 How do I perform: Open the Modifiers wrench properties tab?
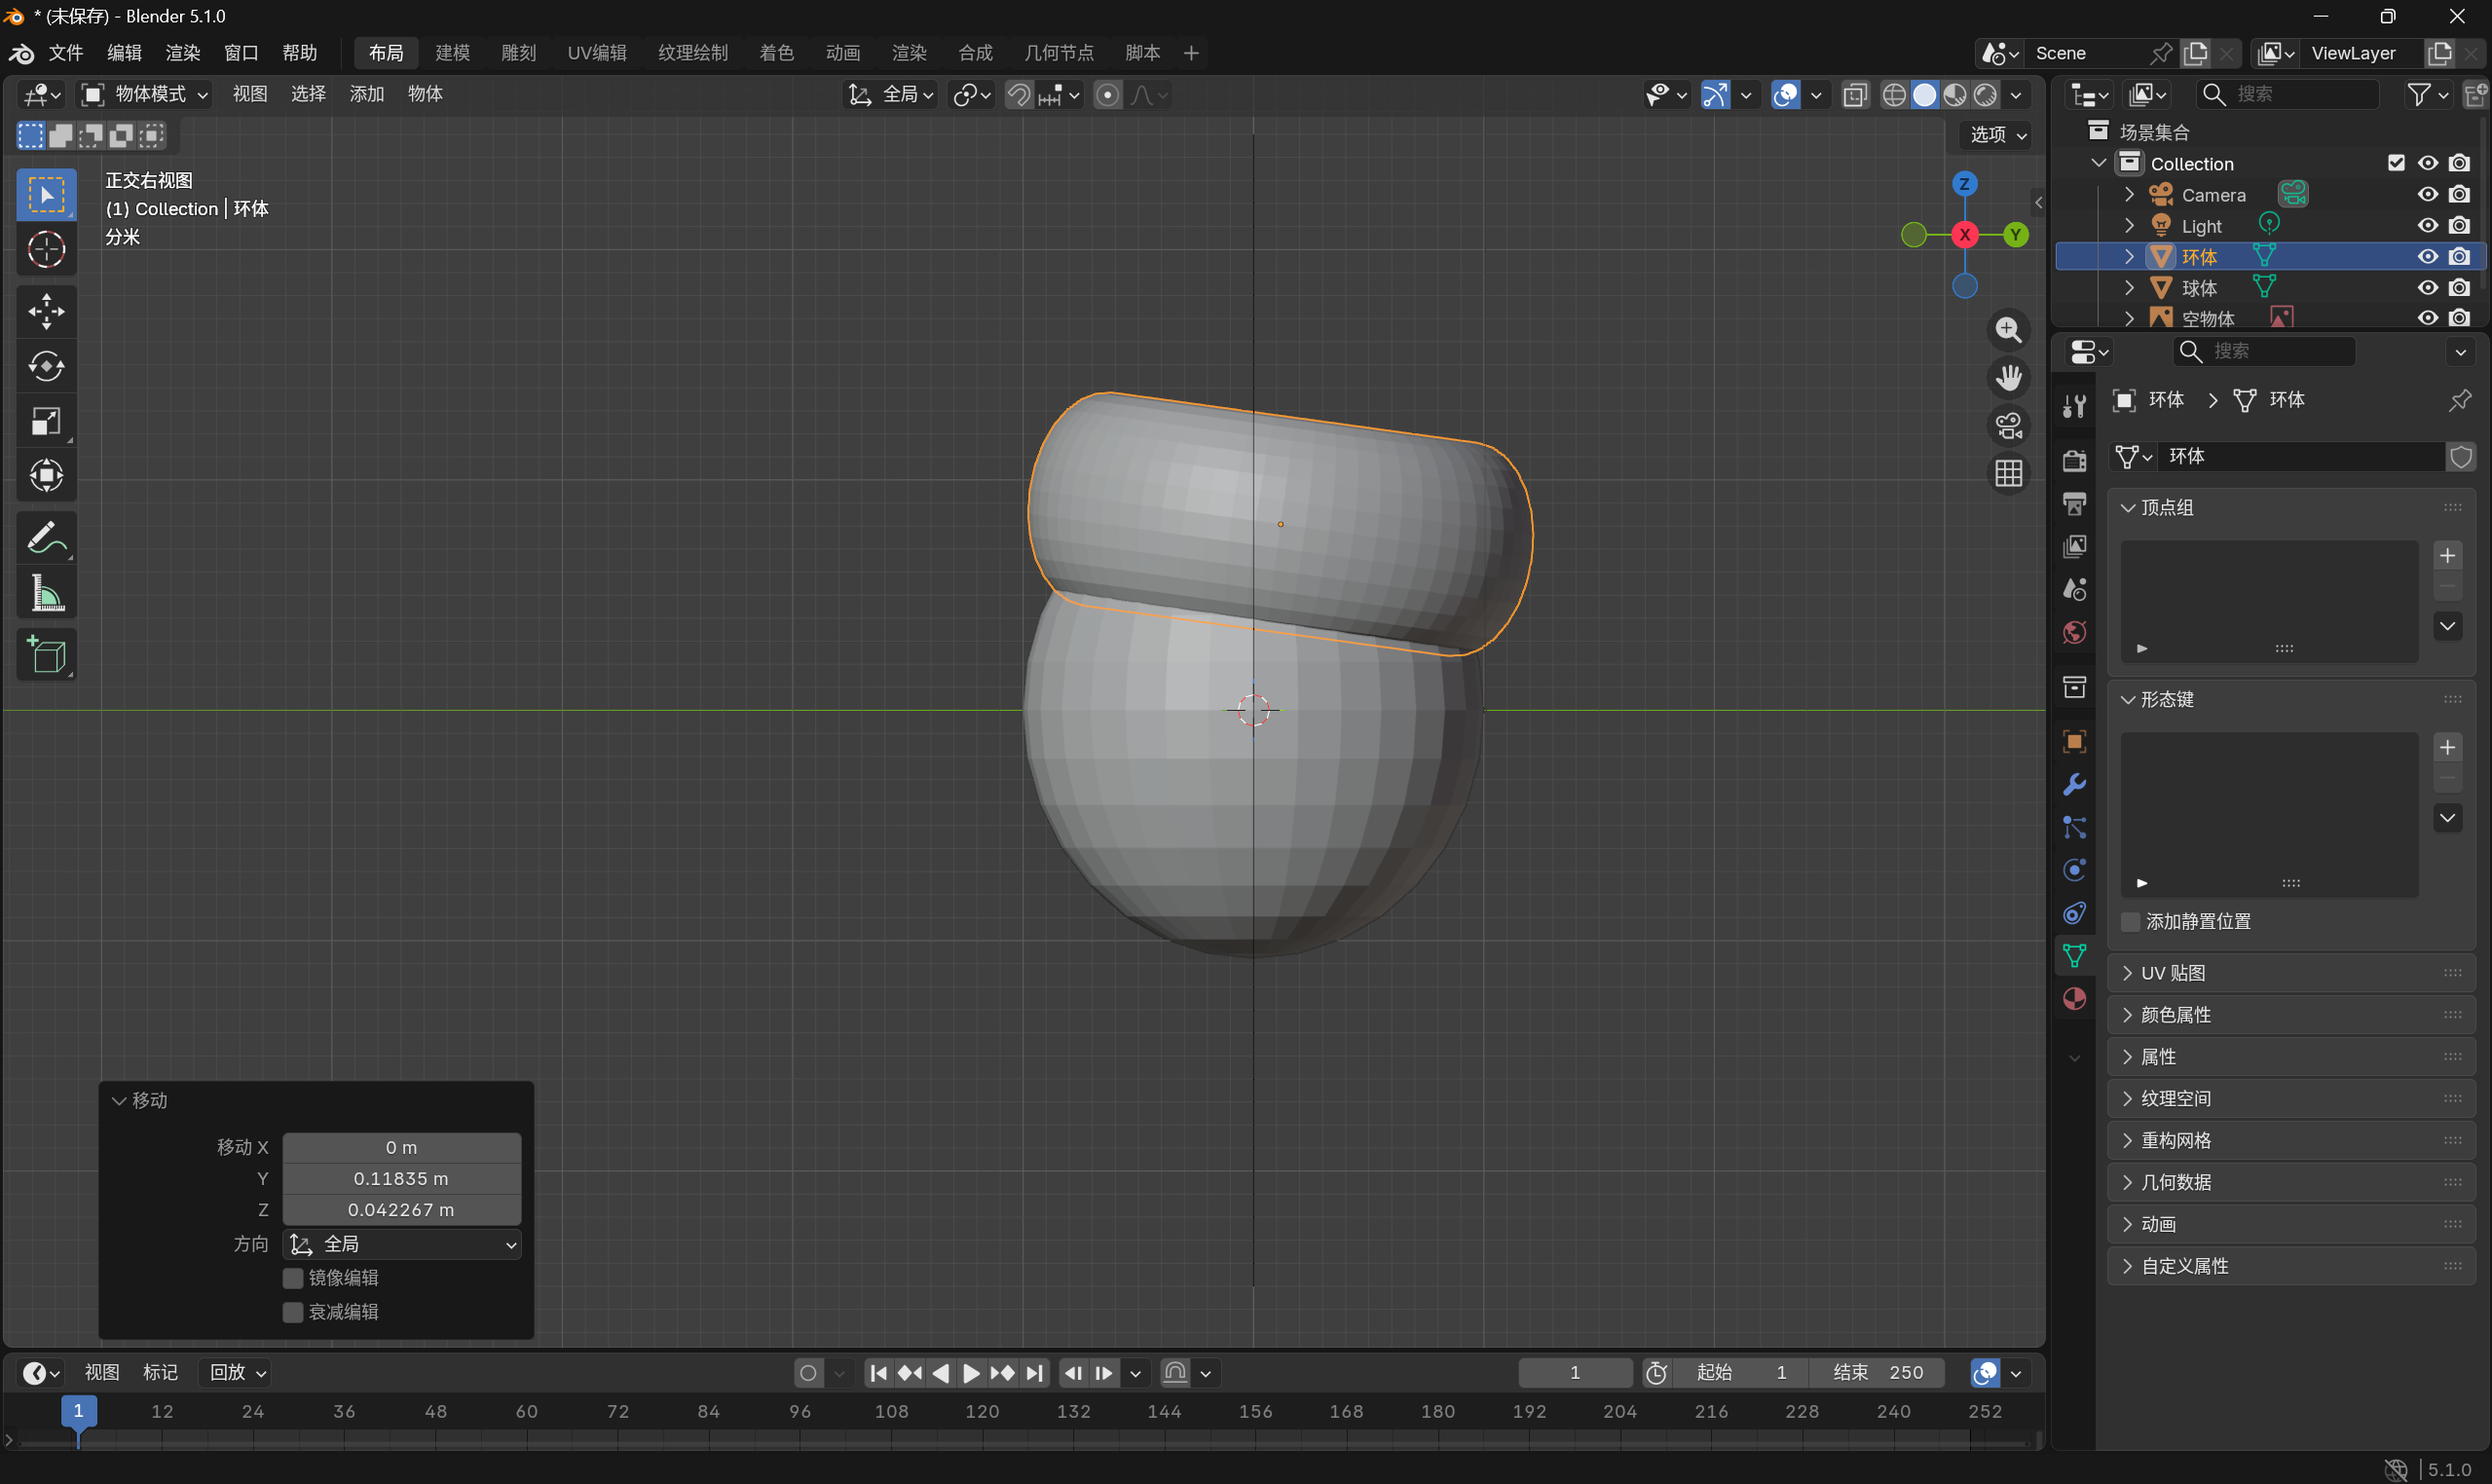(2074, 784)
